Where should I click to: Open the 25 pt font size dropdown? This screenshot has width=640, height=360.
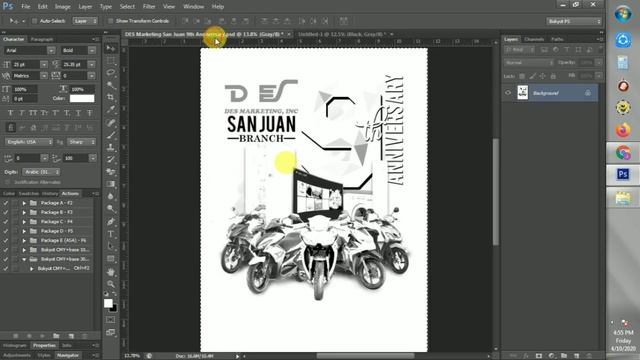[x=44, y=64]
